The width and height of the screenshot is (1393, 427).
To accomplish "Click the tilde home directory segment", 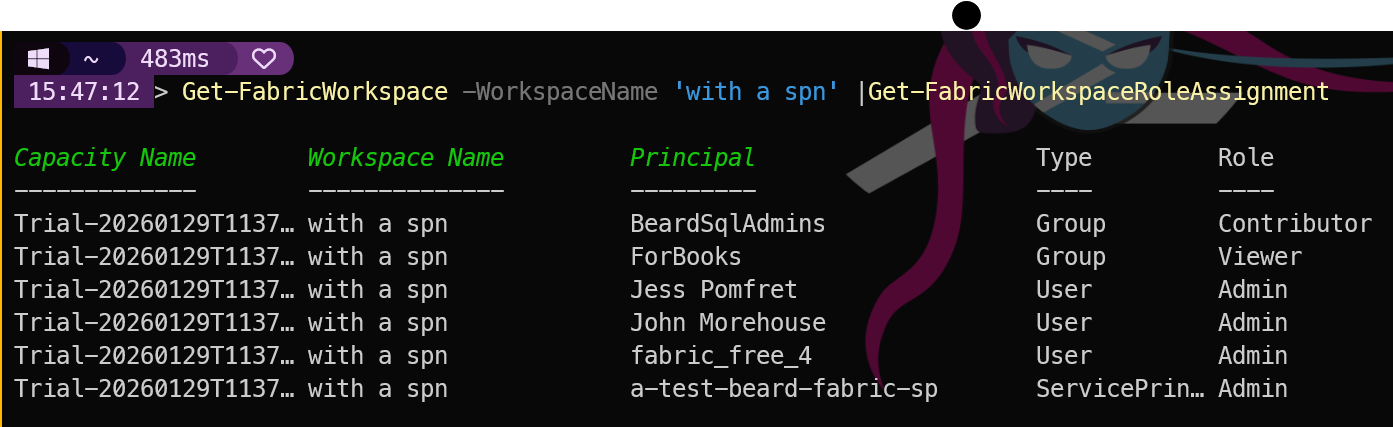I will click(x=91, y=59).
